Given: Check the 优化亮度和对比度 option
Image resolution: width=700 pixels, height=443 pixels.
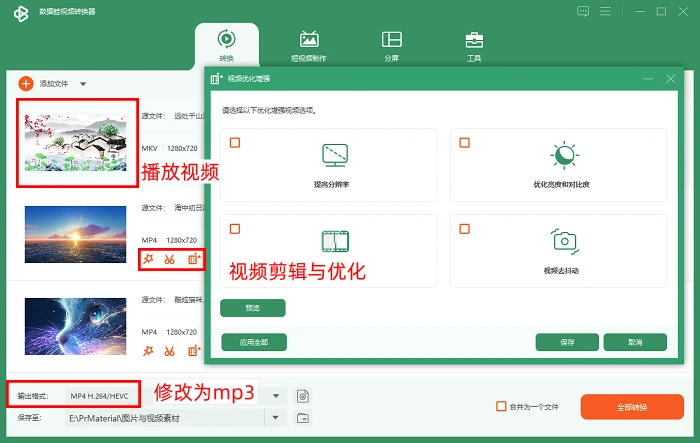Looking at the screenshot, I should [x=465, y=142].
